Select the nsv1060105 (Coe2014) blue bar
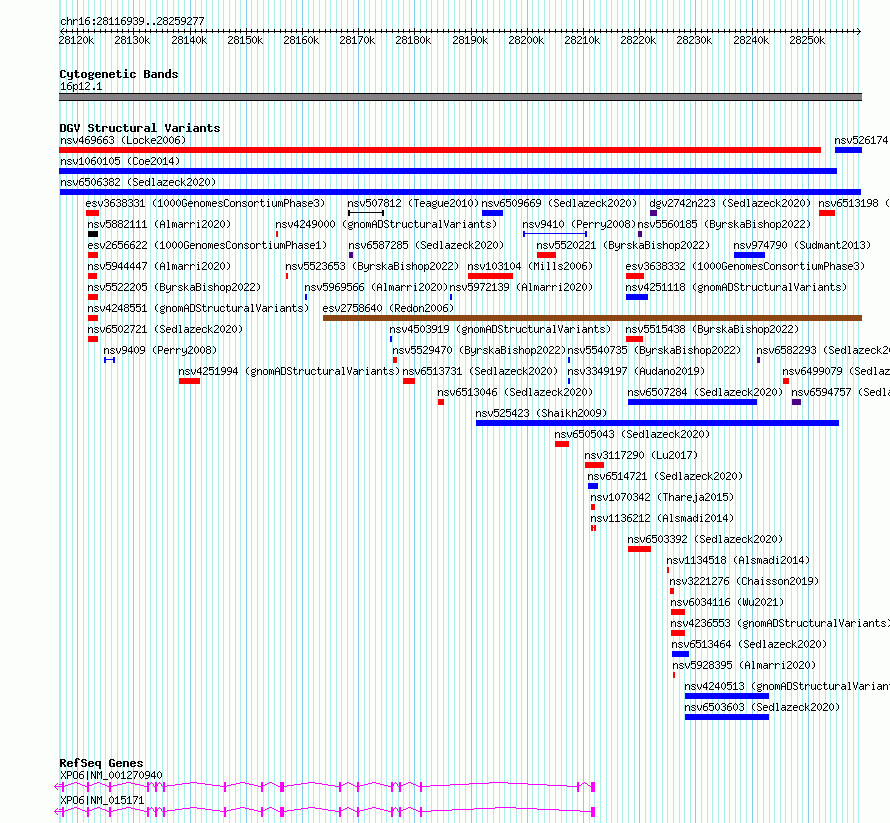Screen dimensions: 890x823 448,171
